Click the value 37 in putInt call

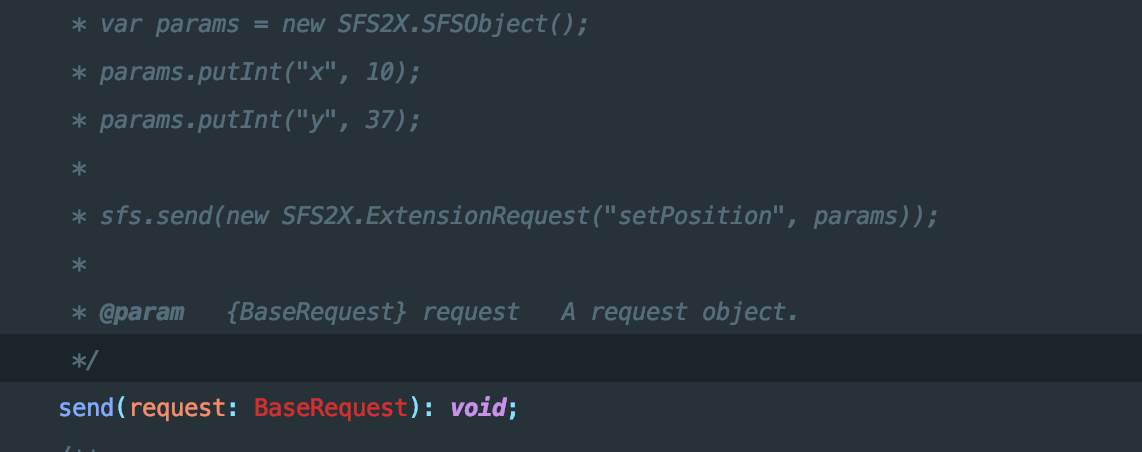coord(382,120)
